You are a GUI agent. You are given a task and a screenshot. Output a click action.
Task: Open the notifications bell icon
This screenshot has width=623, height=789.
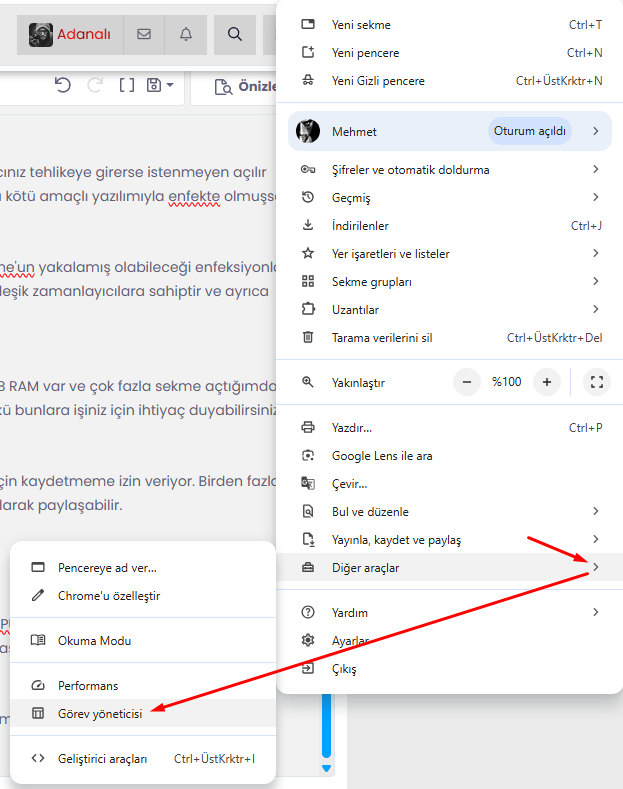[186, 34]
